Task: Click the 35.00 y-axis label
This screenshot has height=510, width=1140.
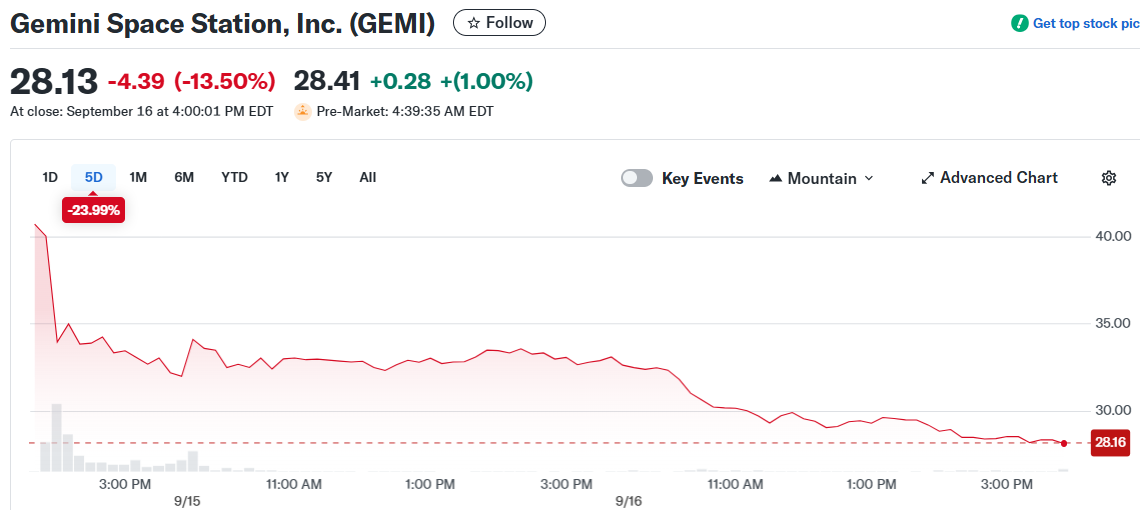Action: [1113, 323]
